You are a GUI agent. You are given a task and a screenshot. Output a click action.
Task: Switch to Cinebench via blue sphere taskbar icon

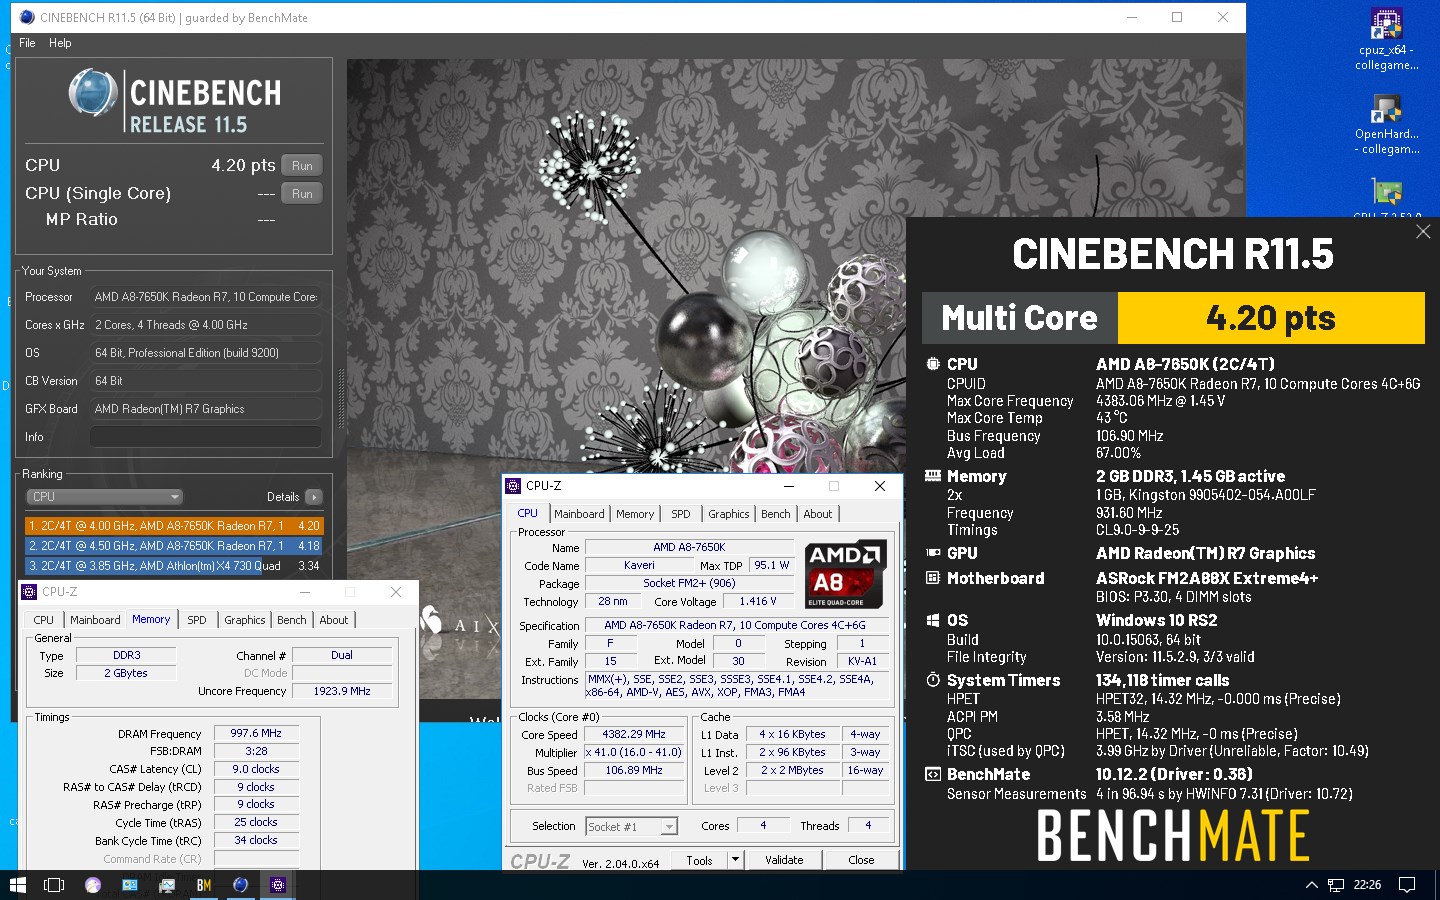click(241, 885)
